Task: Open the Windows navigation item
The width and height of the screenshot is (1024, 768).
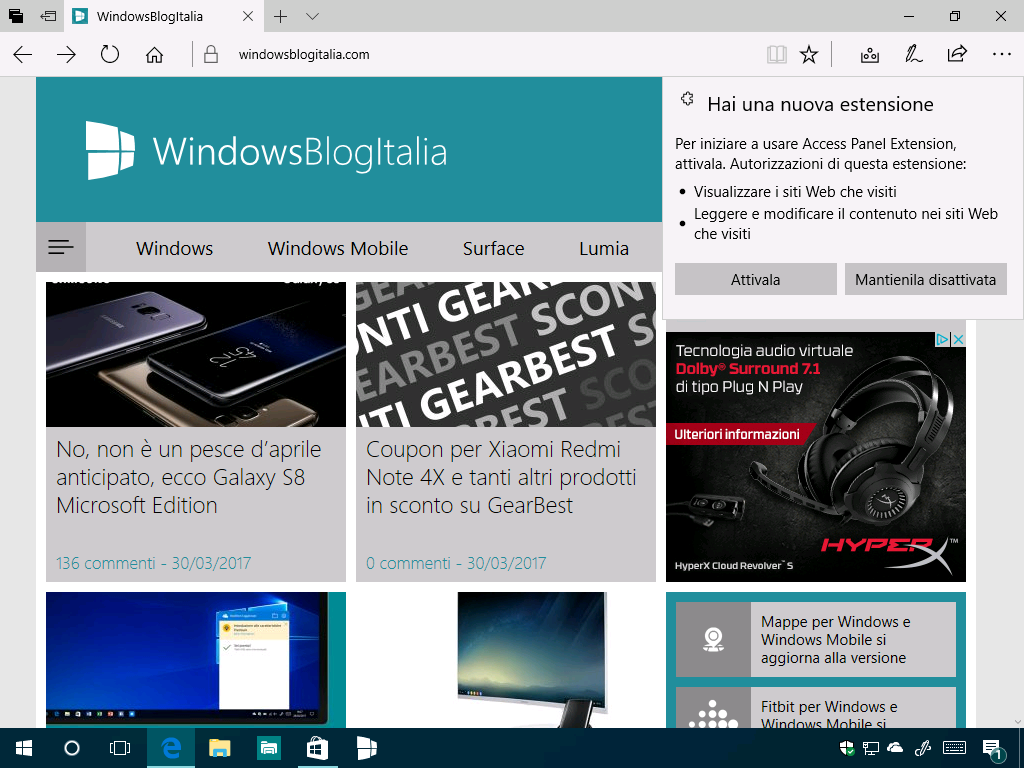Action: point(174,248)
